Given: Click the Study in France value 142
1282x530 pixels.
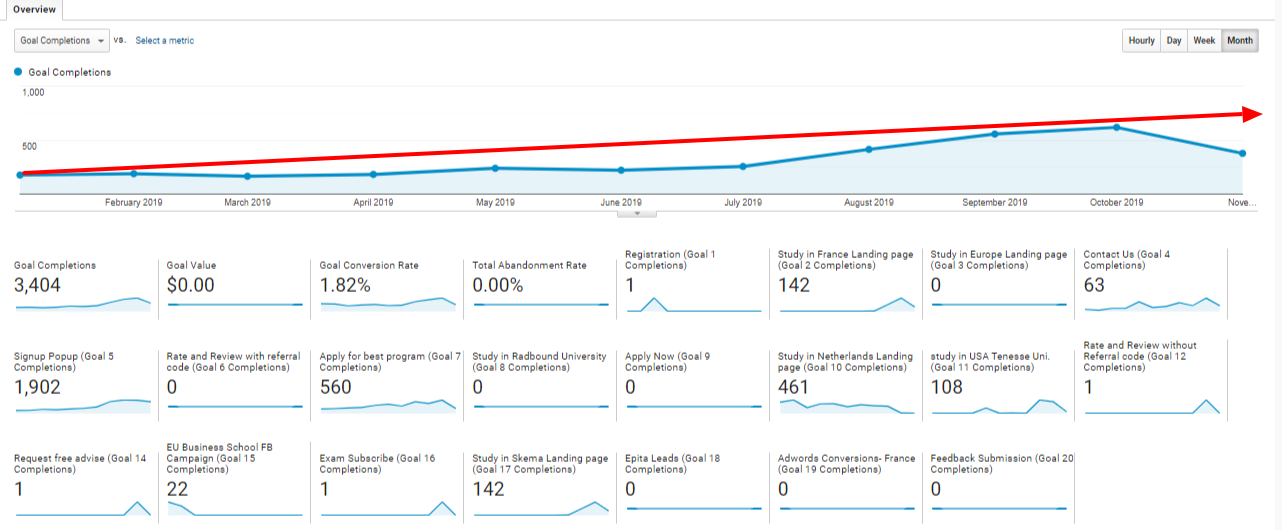Looking at the screenshot, I should tap(794, 285).
